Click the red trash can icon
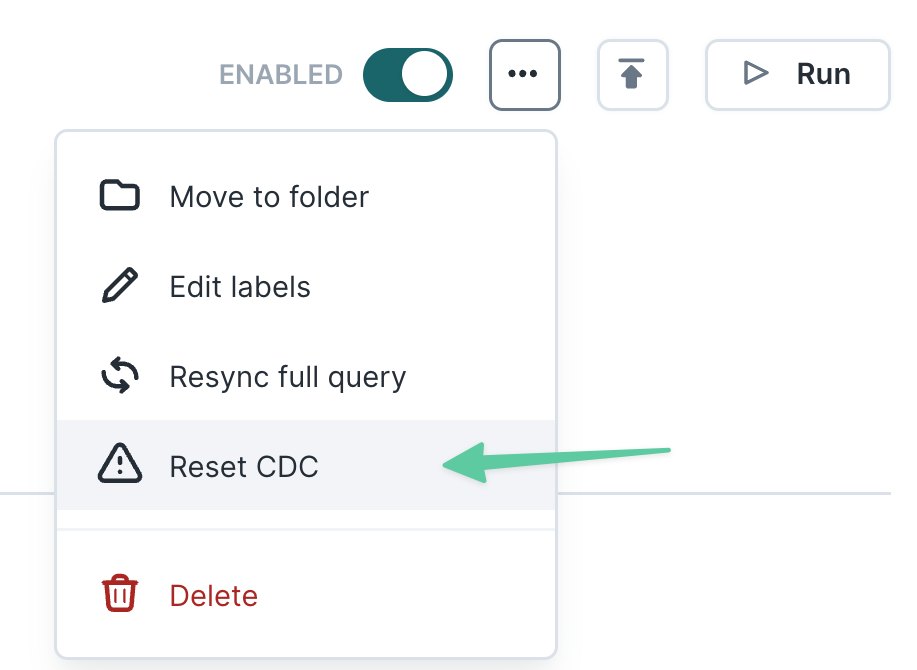917x670 pixels. click(120, 595)
